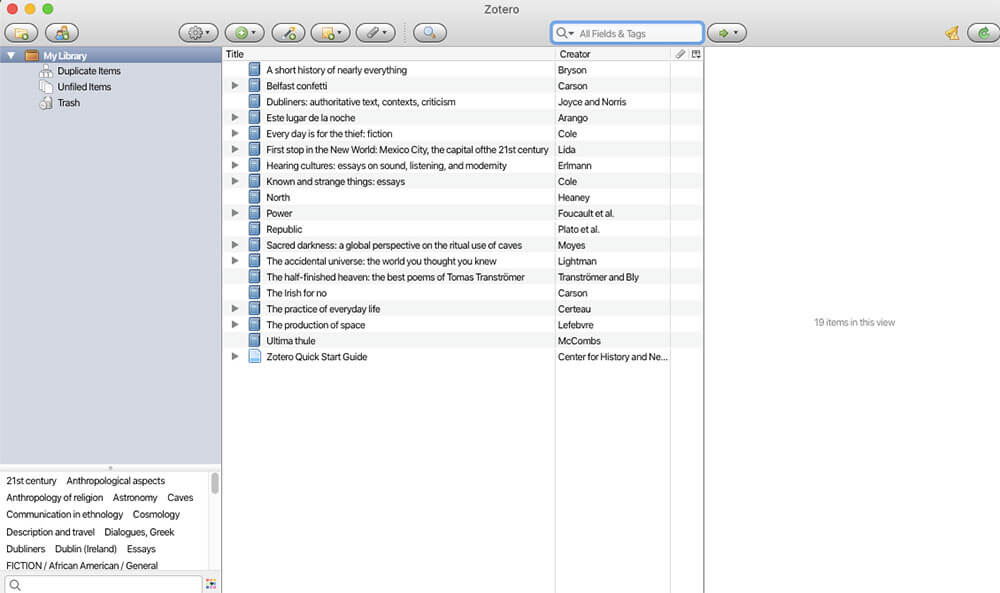Click the New Group toolbar button
1000x593 pixels.
coord(62,33)
